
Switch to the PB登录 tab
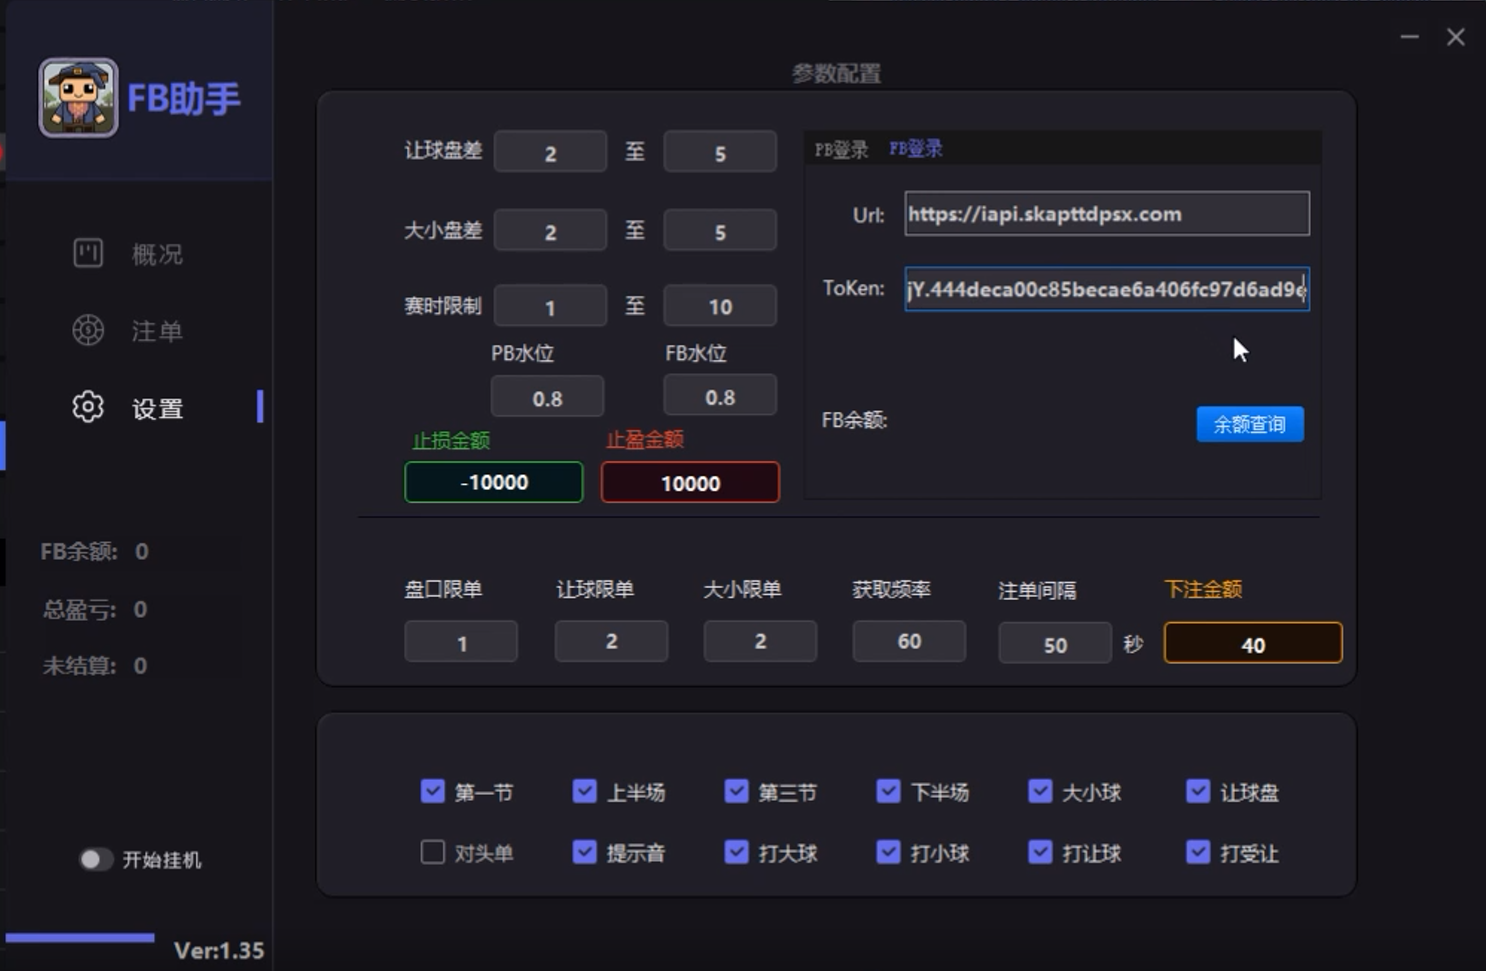[x=841, y=150]
